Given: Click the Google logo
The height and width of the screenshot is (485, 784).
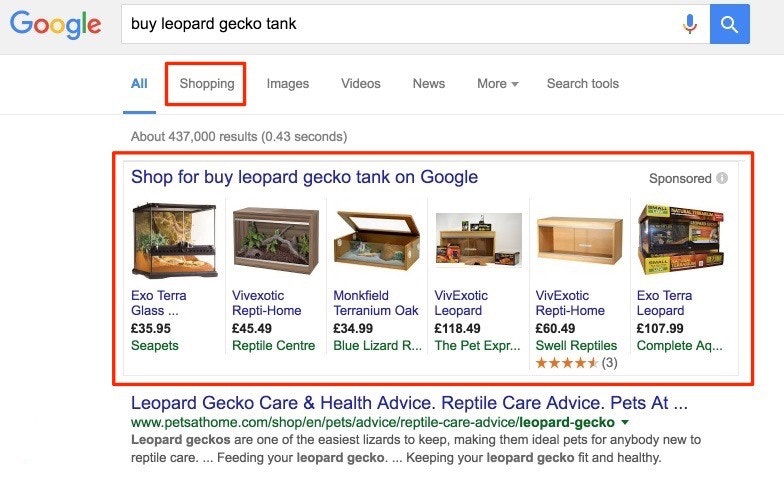Looking at the screenshot, I should tap(55, 25).
